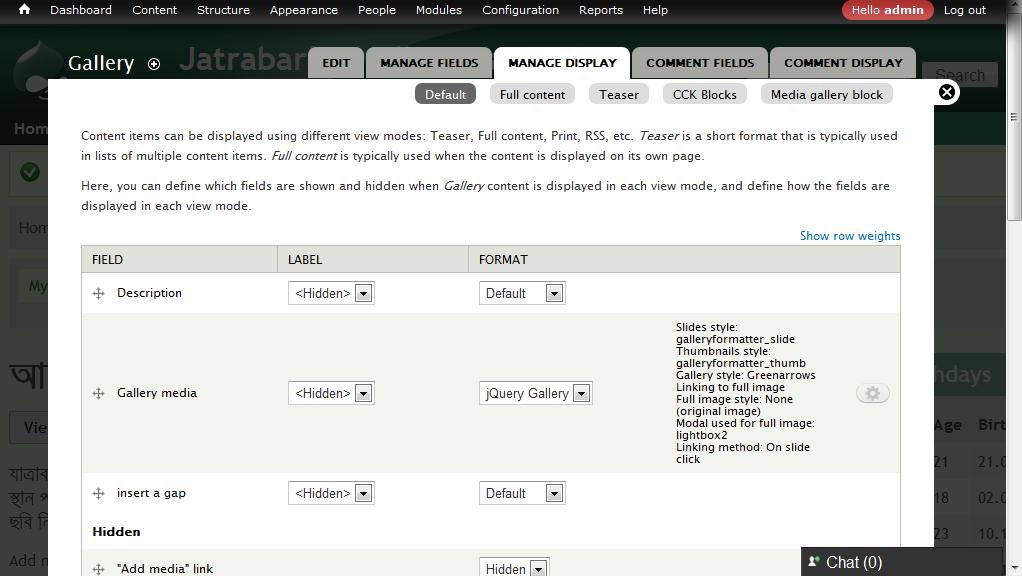The image size is (1022, 576).
Task: Go to the home icon in admin bar
Action: (x=24, y=10)
